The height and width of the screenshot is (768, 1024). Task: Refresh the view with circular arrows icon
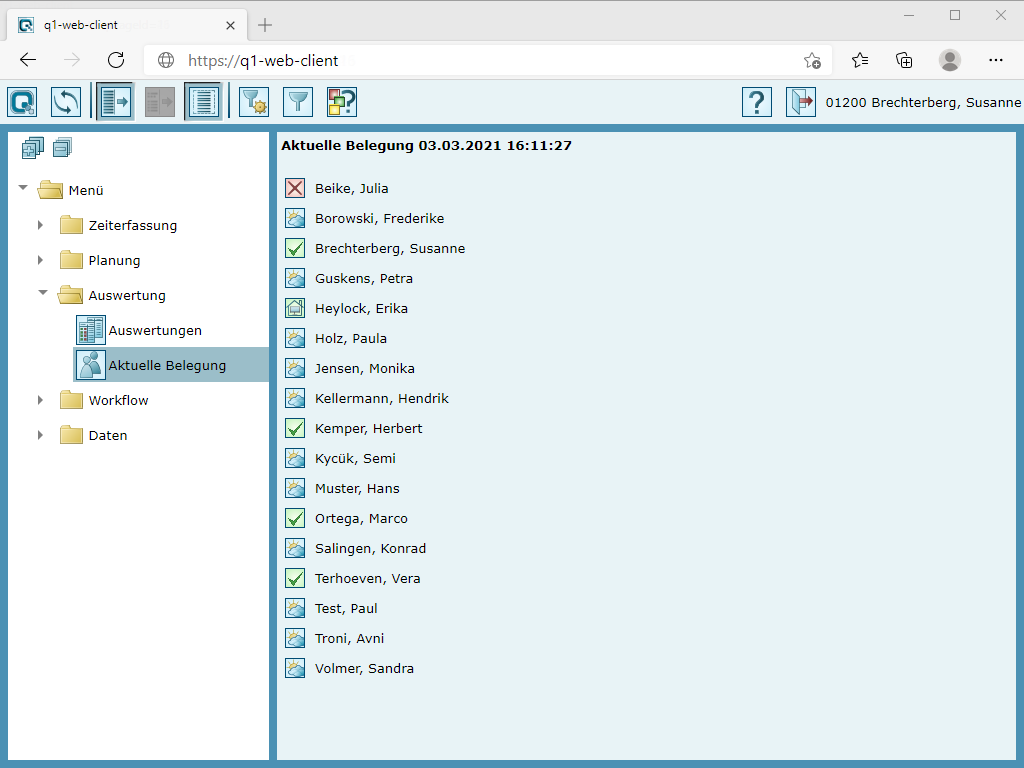pos(66,102)
